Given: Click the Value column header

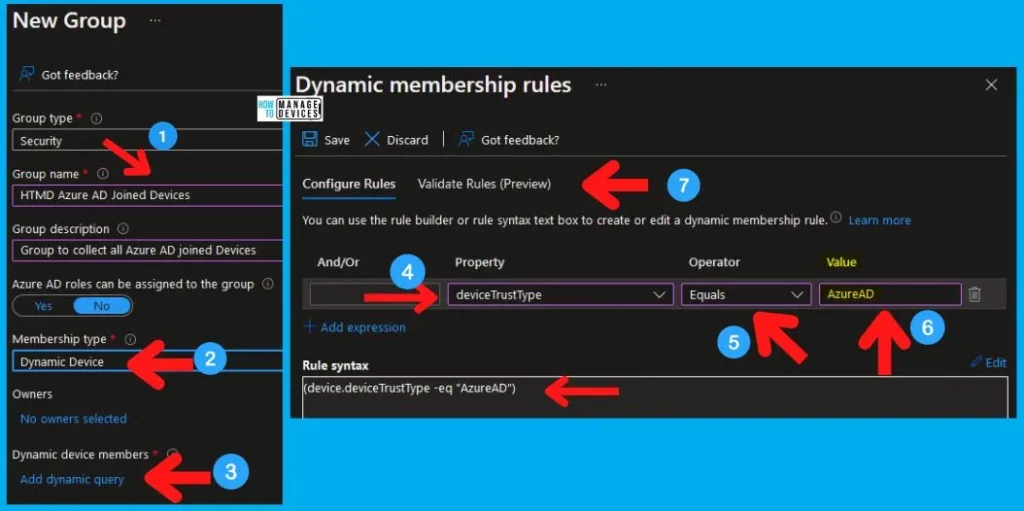Looking at the screenshot, I should point(841,262).
